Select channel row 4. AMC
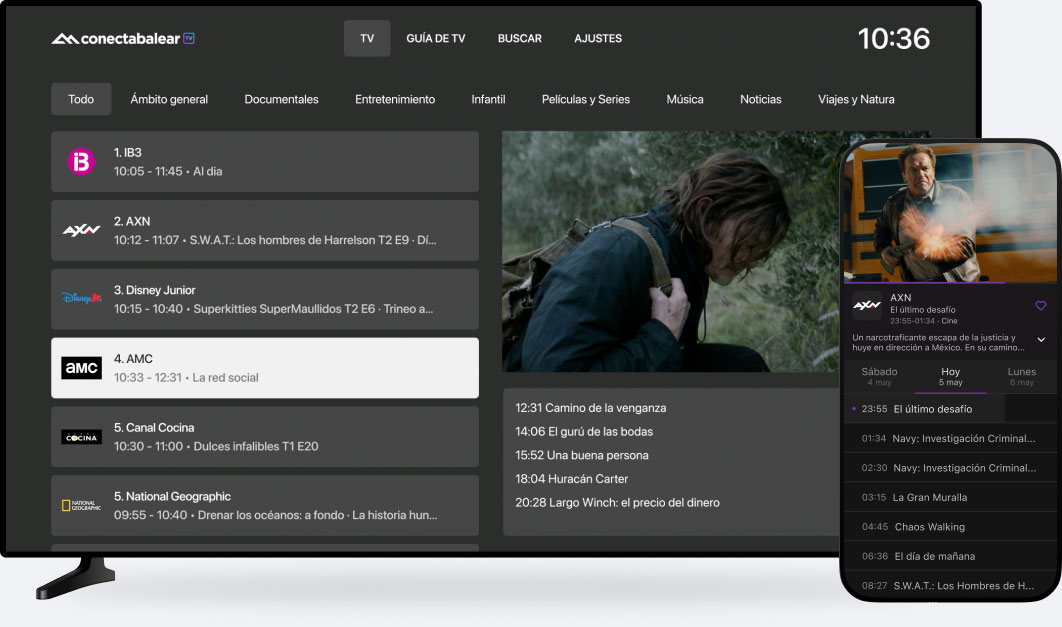 (265, 368)
